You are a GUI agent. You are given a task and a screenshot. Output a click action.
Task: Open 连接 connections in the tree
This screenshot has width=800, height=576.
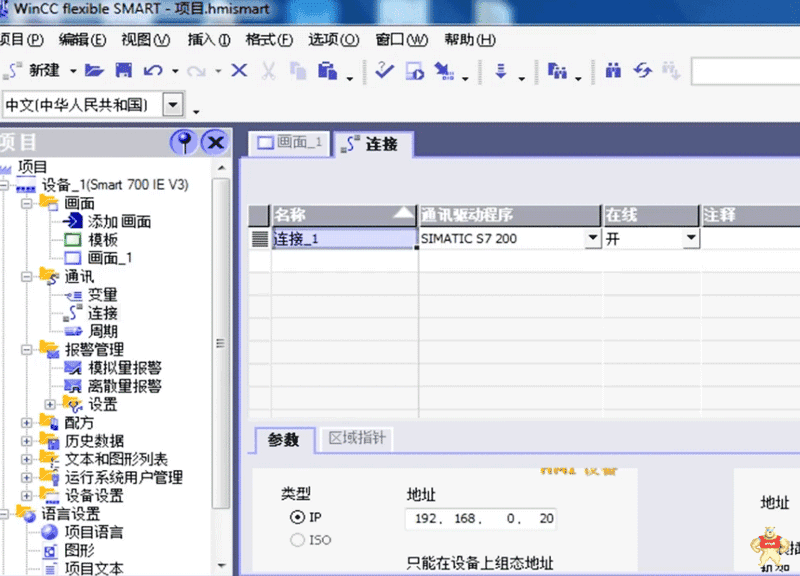[103, 313]
